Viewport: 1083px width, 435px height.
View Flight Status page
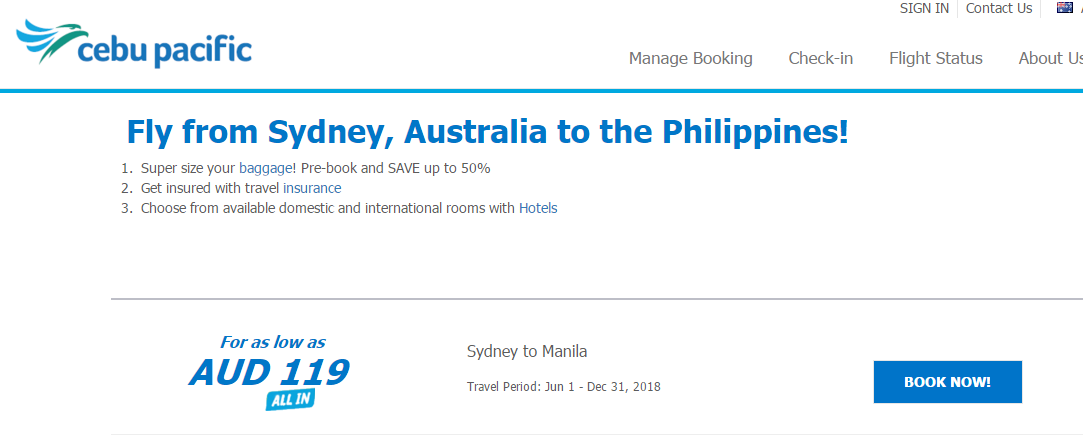[936, 59]
